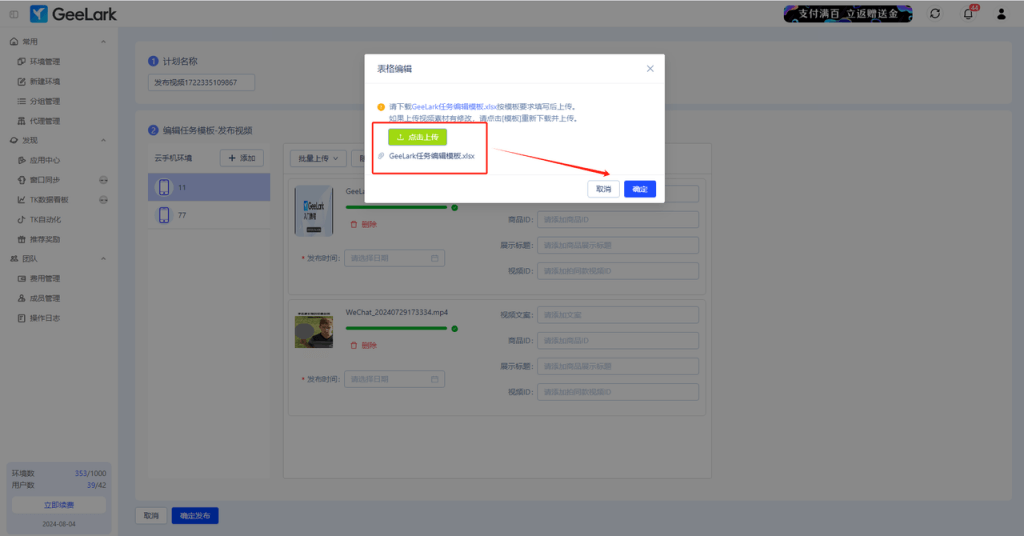Open the 批量上传 dropdown
Image resolution: width=1024 pixels, height=536 pixels.
click(x=317, y=158)
